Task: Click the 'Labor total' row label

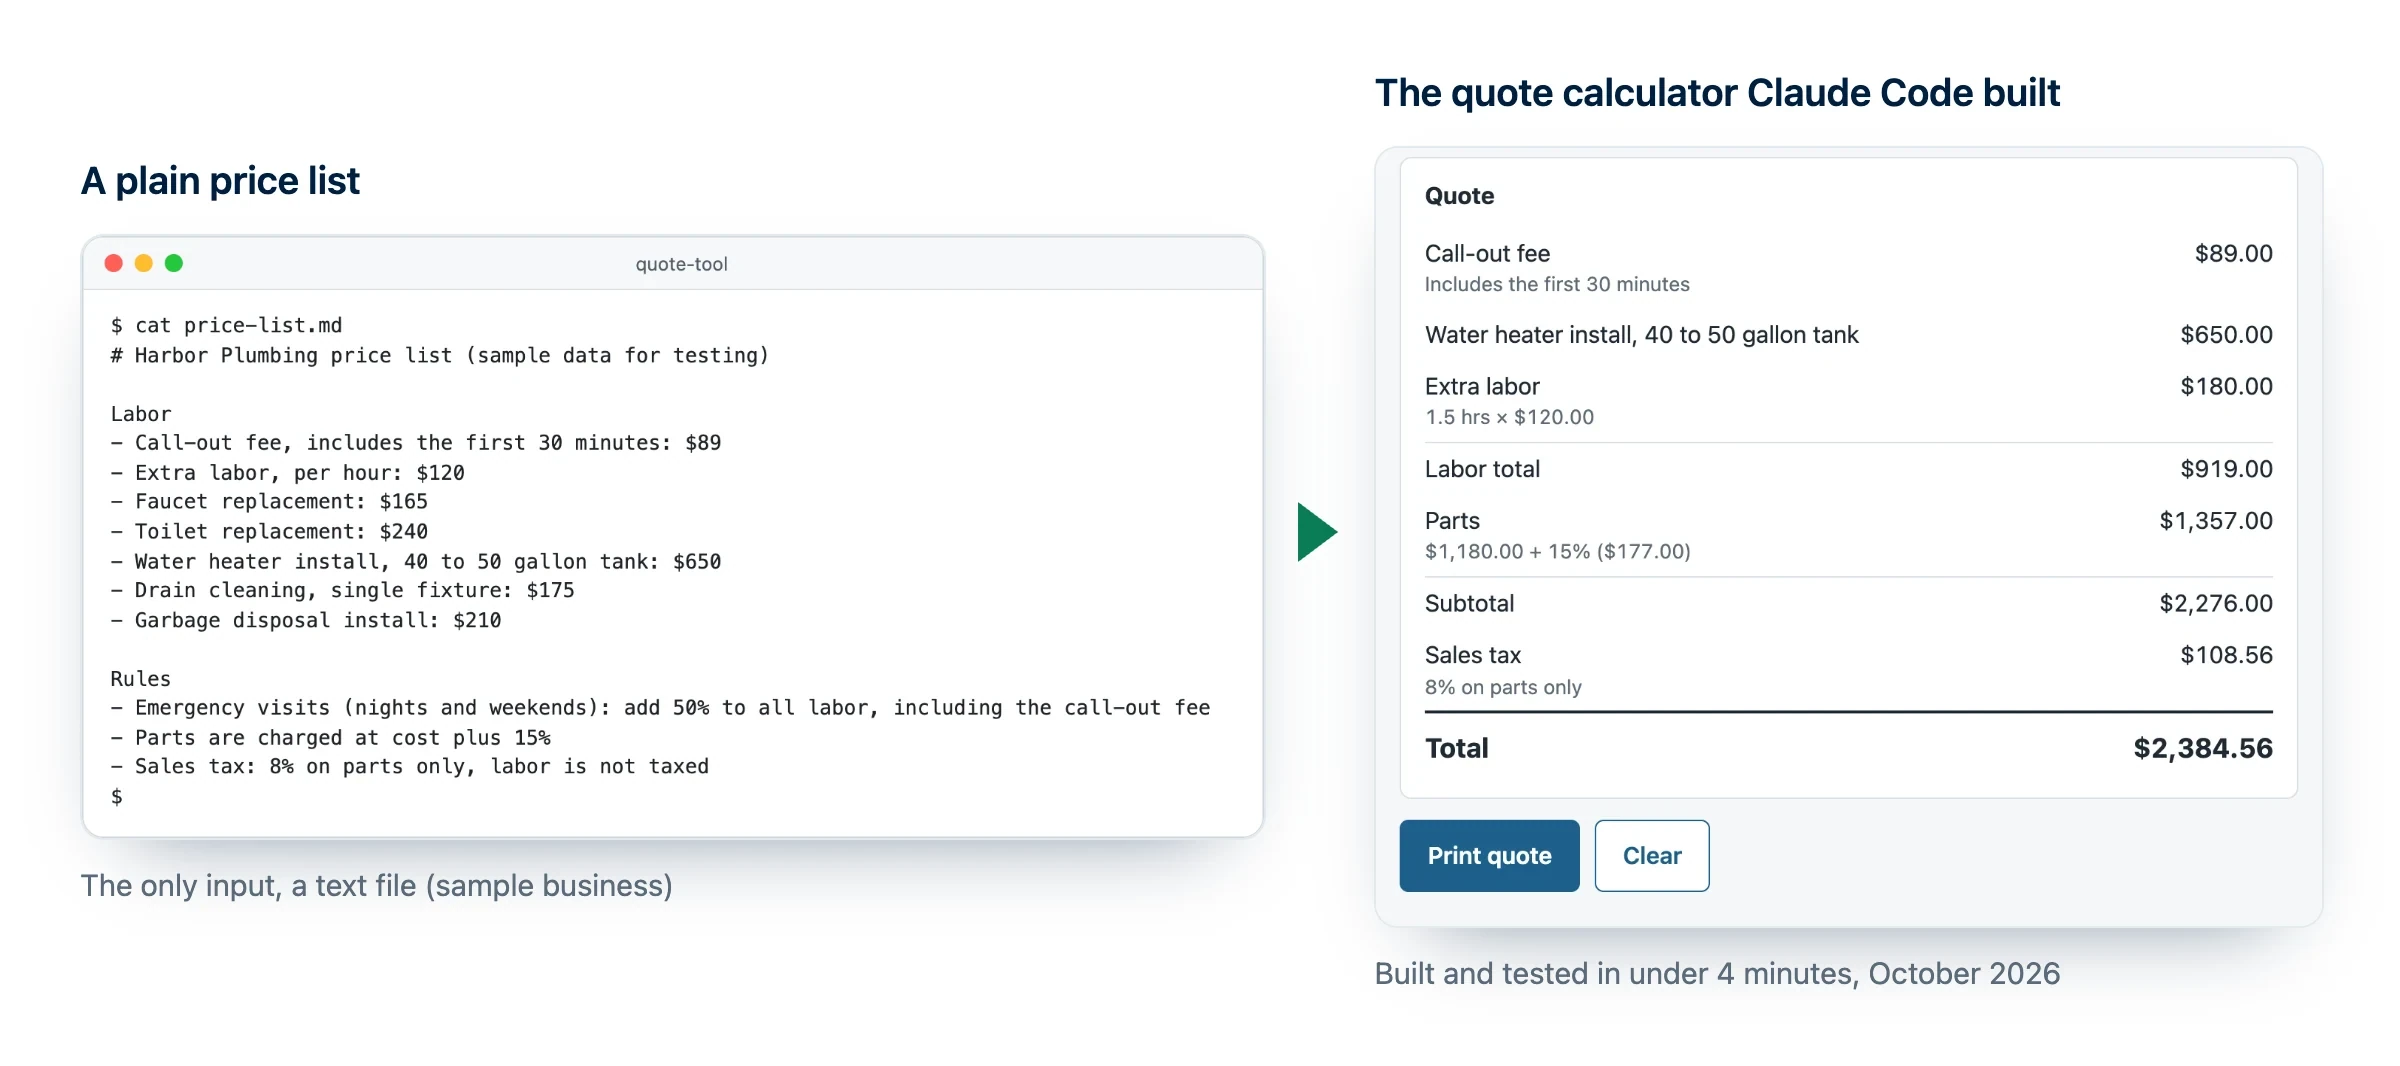Action: pyautogui.click(x=1482, y=469)
